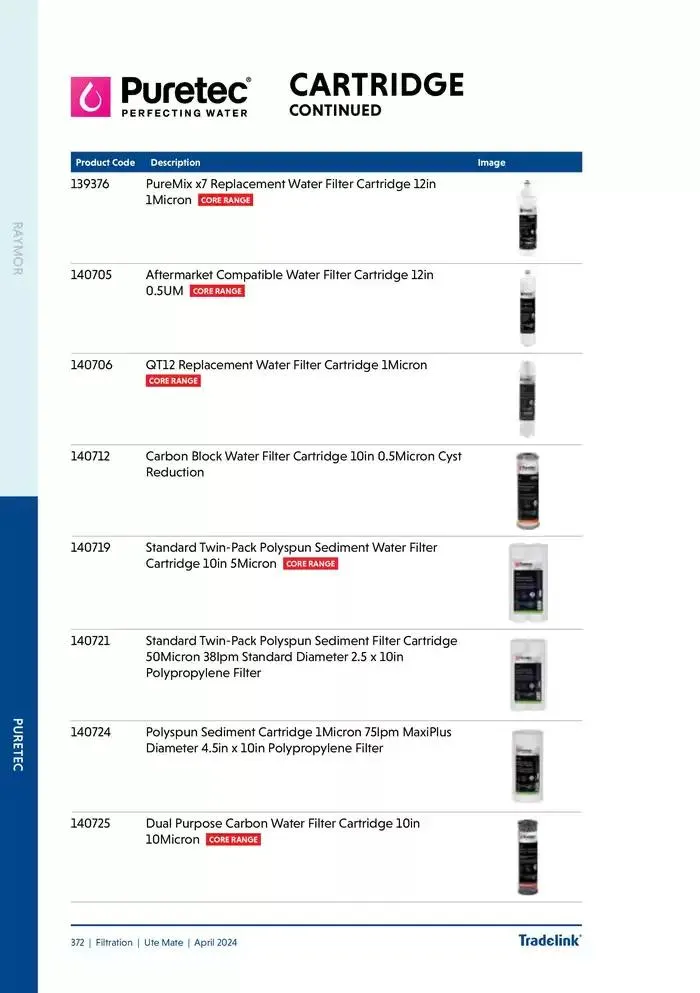700x993 pixels.
Task: Click the Description column header
Action: coord(175,163)
